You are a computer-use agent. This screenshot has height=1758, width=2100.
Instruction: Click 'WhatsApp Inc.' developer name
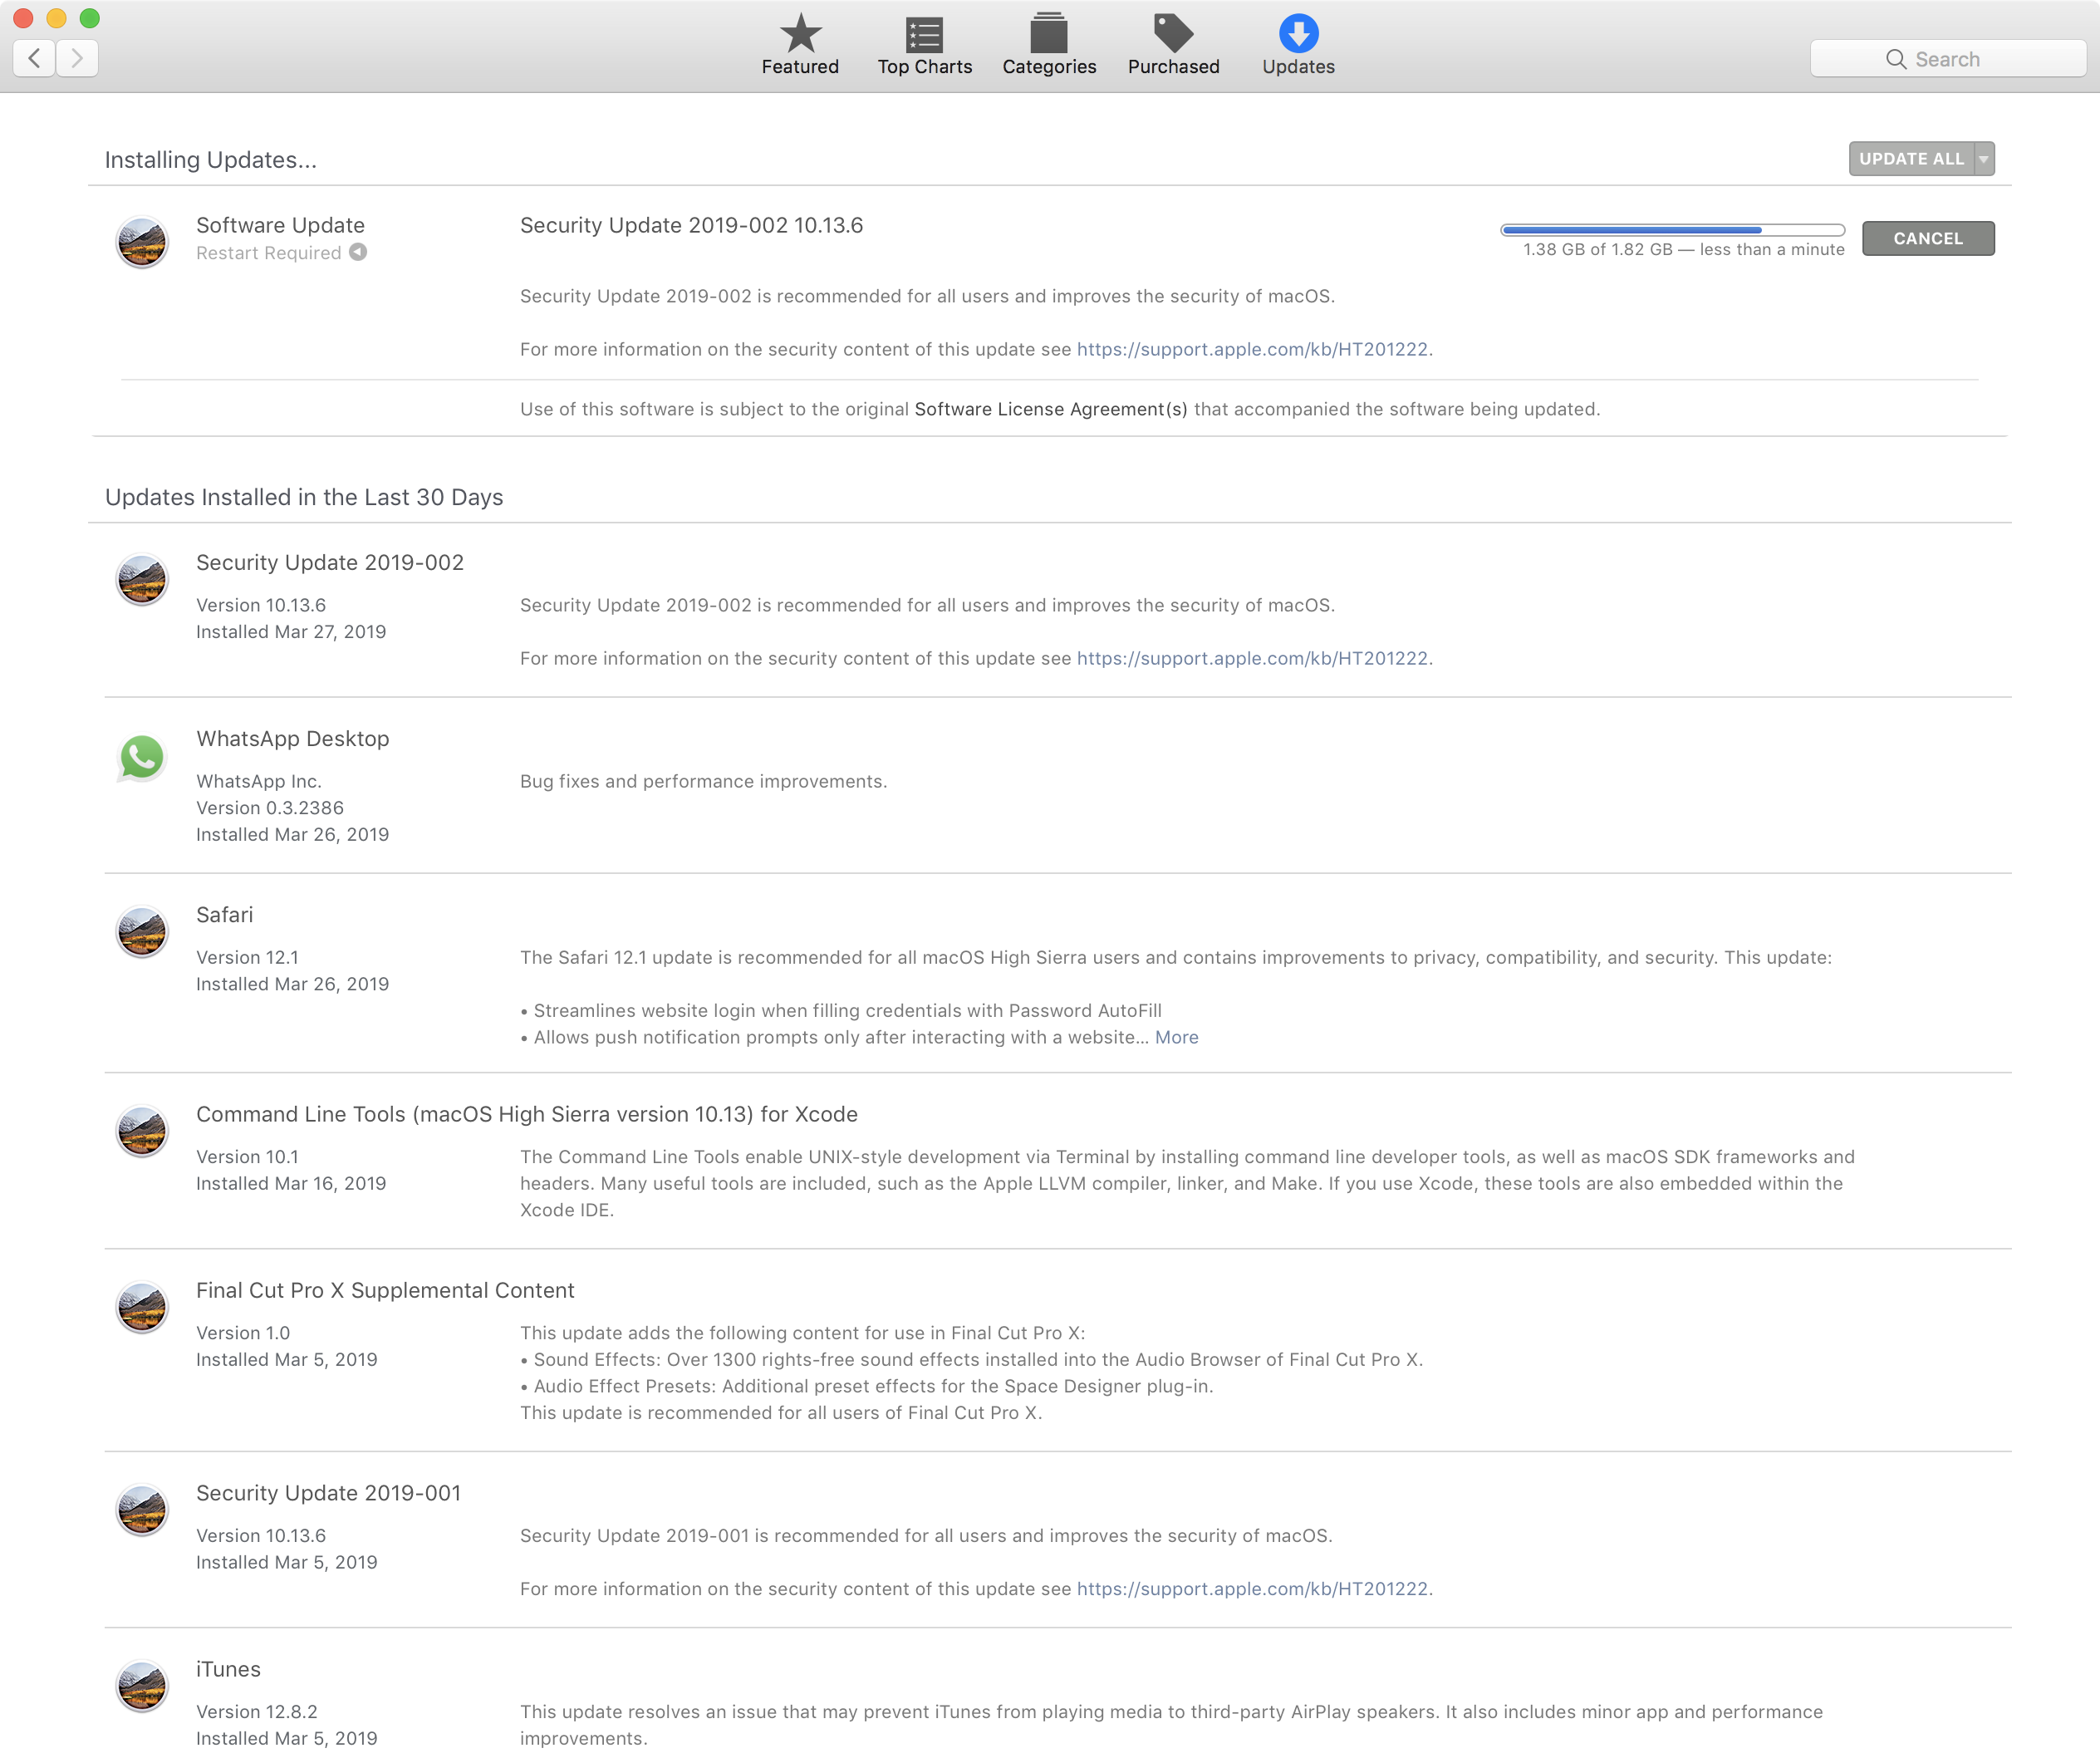(259, 781)
